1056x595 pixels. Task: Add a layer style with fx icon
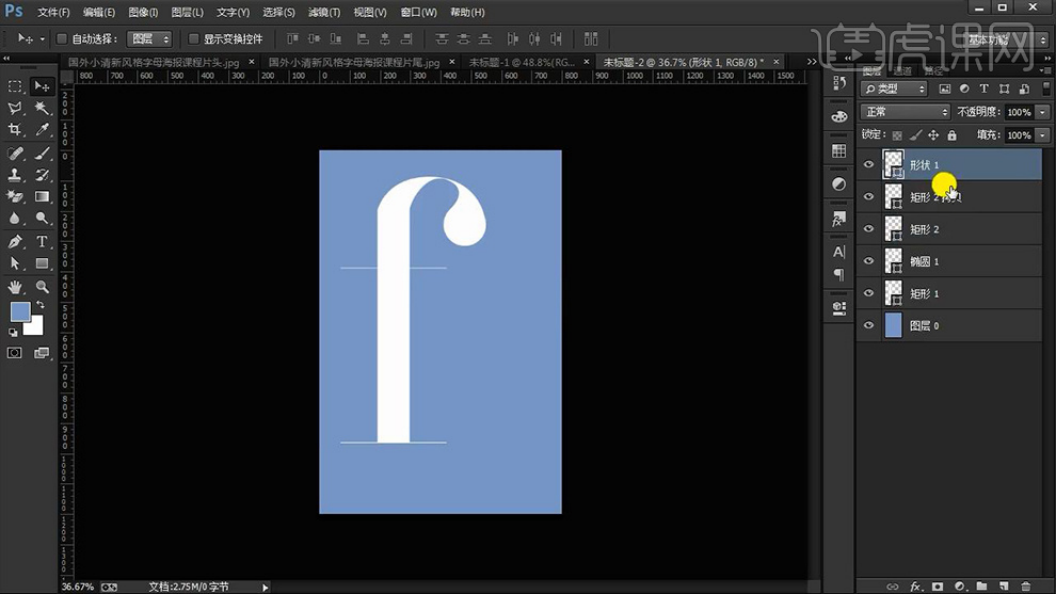click(x=916, y=586)
